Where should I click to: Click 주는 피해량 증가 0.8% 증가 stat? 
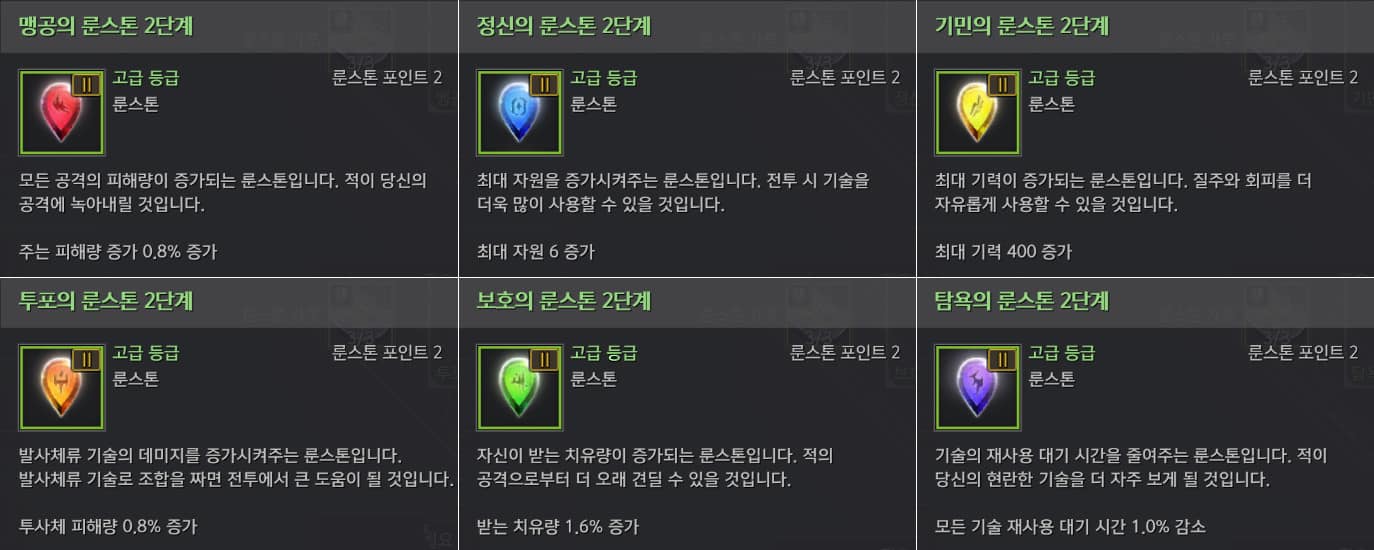[x=118, y=251]
